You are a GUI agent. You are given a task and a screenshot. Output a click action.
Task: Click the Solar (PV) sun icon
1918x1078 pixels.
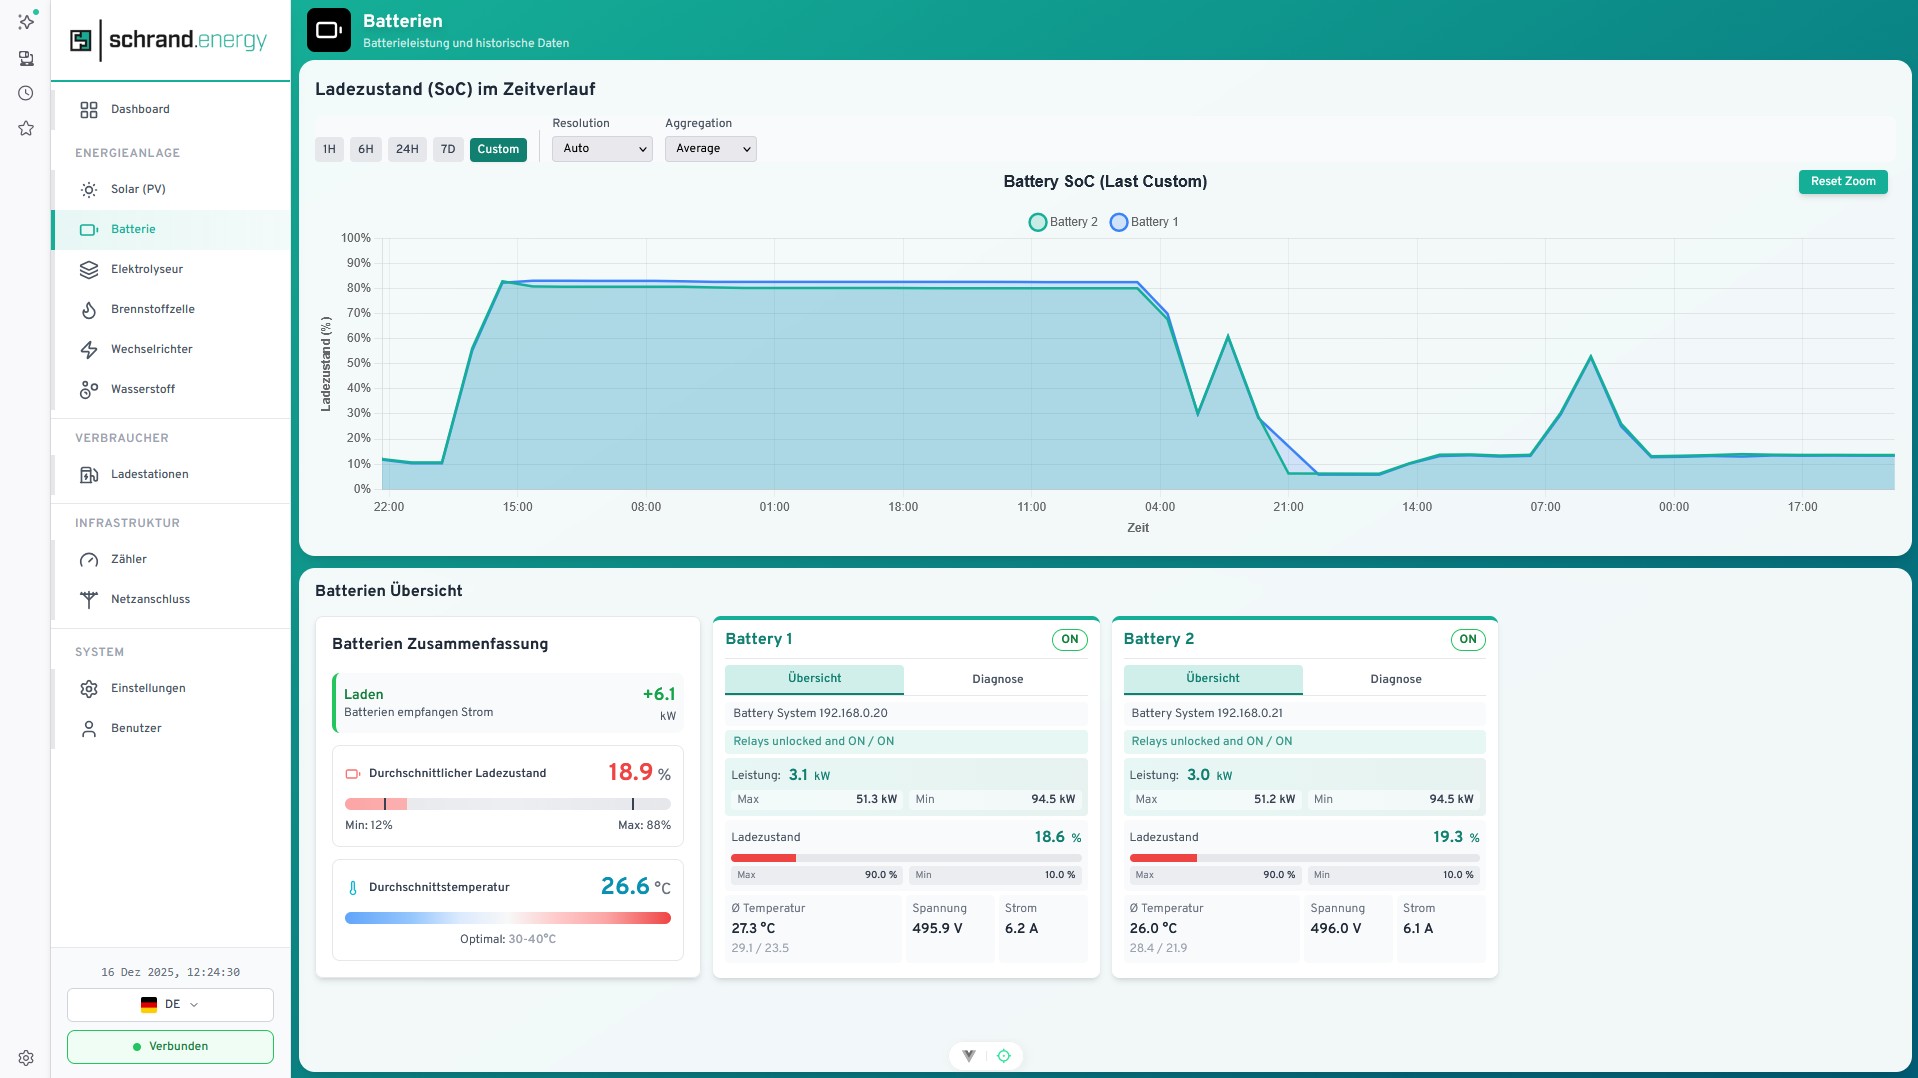pos(89,189)
